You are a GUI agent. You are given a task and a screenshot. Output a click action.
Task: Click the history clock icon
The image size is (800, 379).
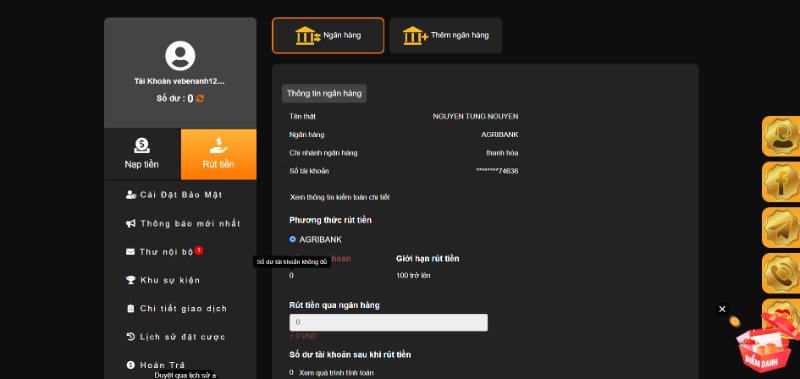tap(130, 337)
